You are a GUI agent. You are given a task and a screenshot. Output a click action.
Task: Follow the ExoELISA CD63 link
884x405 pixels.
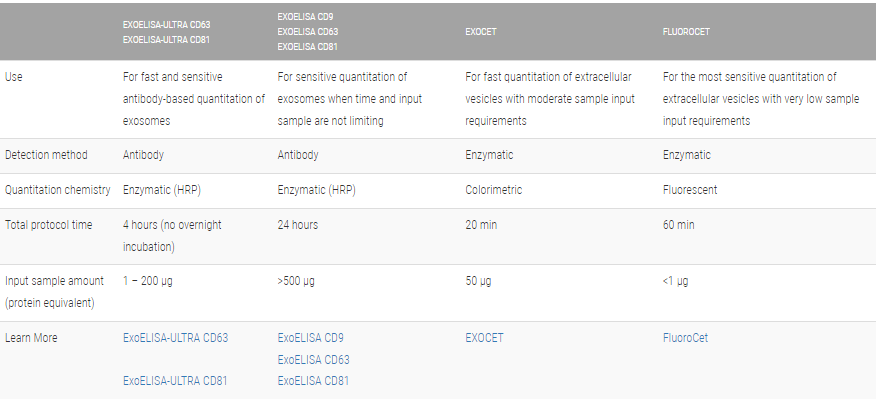pyautogui.click(x=313, y=359)
